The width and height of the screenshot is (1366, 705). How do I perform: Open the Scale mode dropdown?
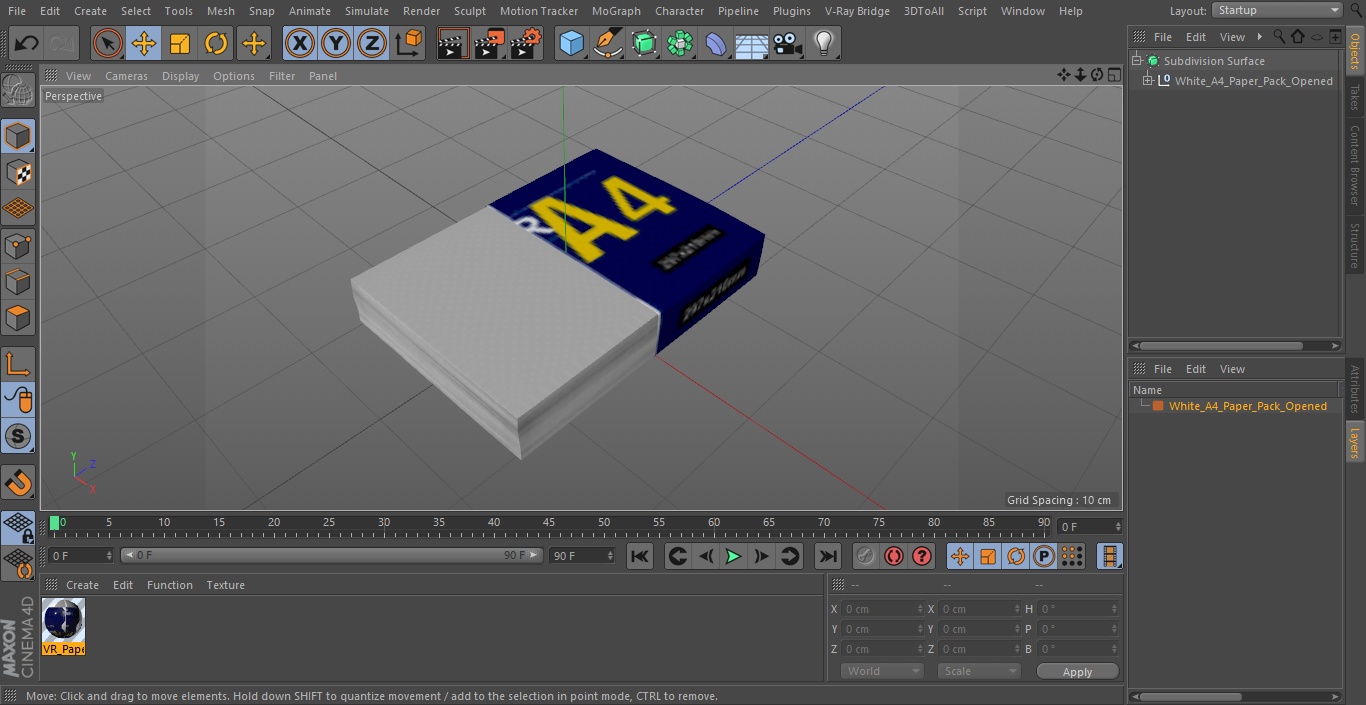pyautogui.click(x=979, y=671)
